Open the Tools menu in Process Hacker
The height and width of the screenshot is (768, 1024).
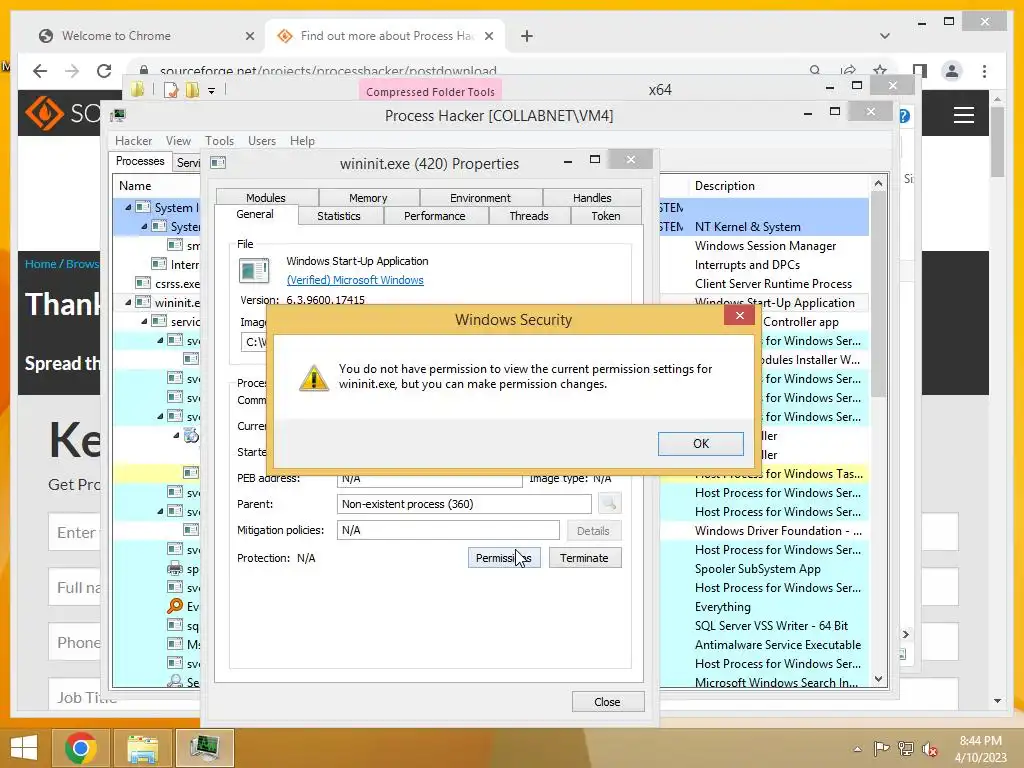[x=219, y=140]
